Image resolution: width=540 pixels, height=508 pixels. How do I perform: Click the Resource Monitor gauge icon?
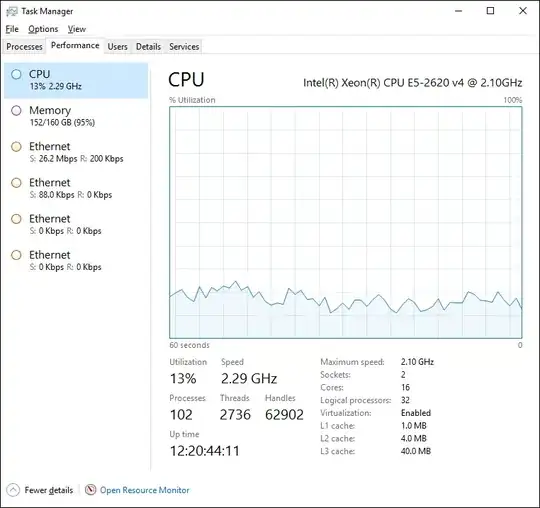(90, 490)
